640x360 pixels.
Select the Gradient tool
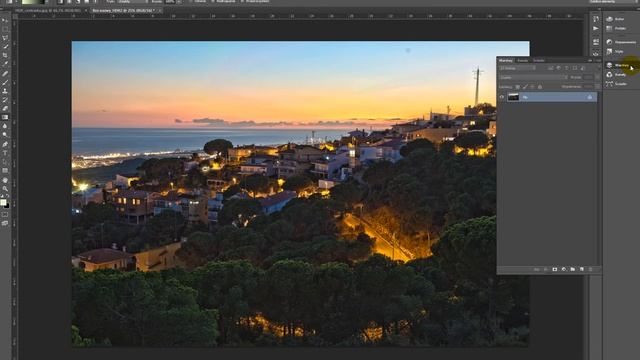coord(5,118)
